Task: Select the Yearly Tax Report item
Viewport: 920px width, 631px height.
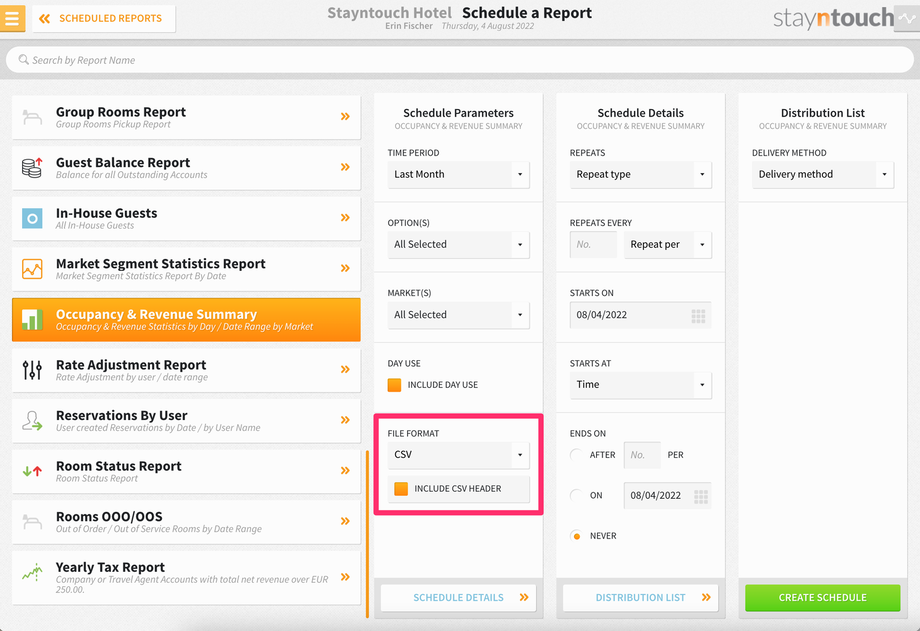Action: [186, 578]
